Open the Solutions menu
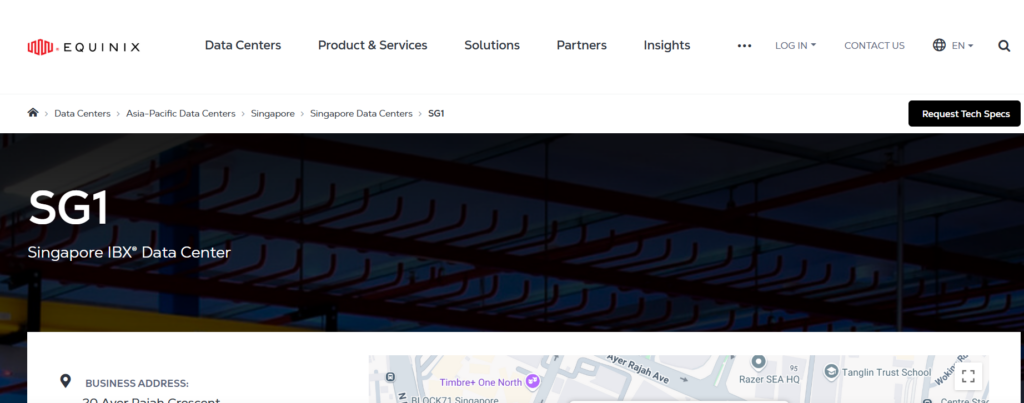This screenshot has height=403, width=1024. click(492, 45)
